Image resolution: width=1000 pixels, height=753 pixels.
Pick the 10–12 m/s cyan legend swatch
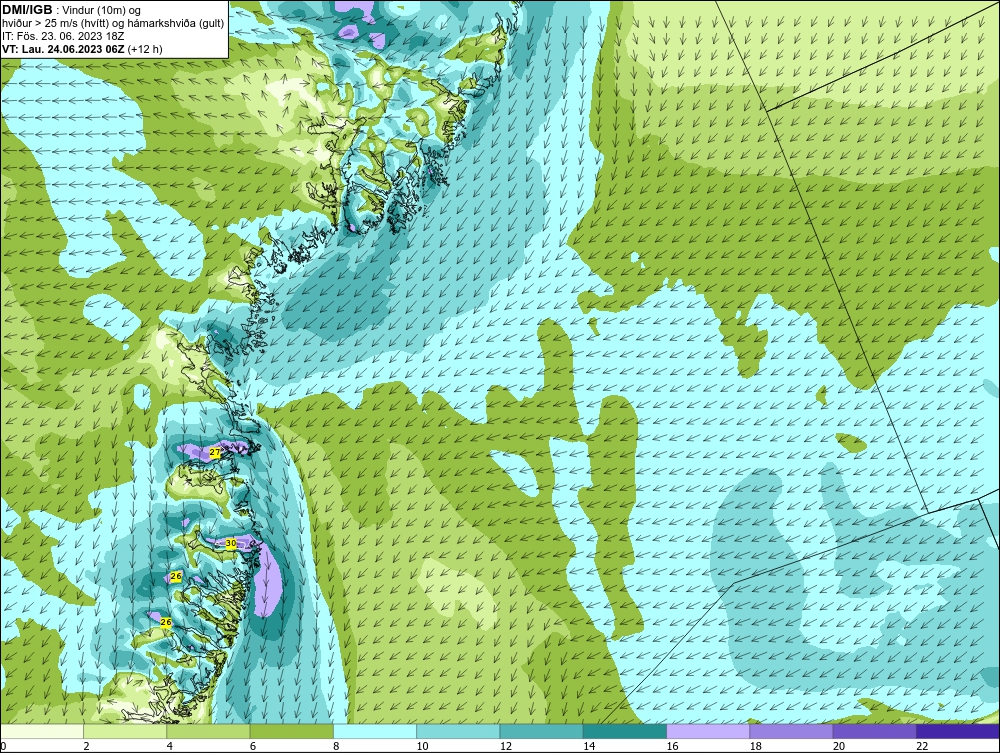[x=458, y=731]
